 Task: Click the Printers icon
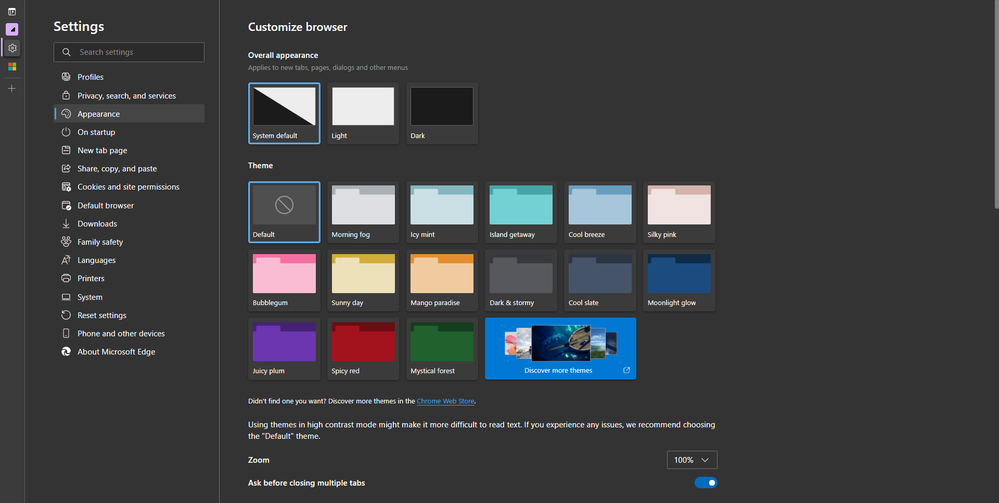66,278
